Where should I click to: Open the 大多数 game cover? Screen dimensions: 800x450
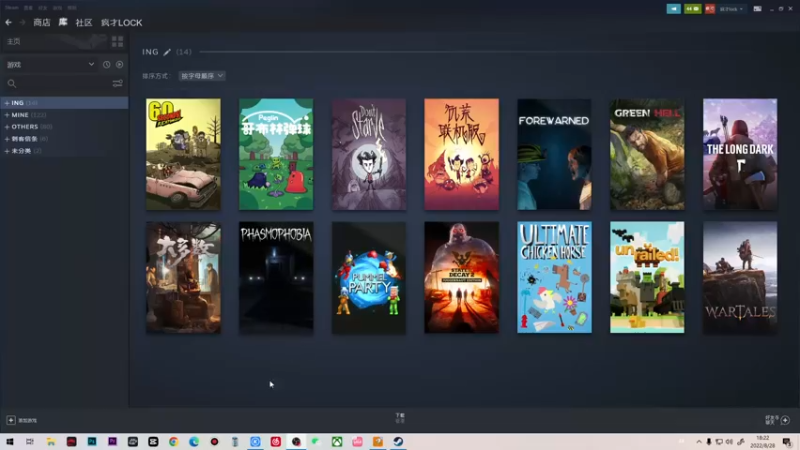pos(183,278)
